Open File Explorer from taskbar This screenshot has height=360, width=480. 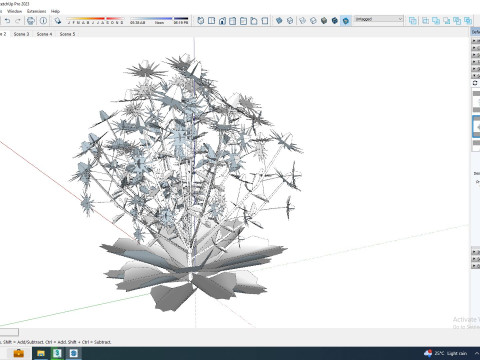click(41, 353)
